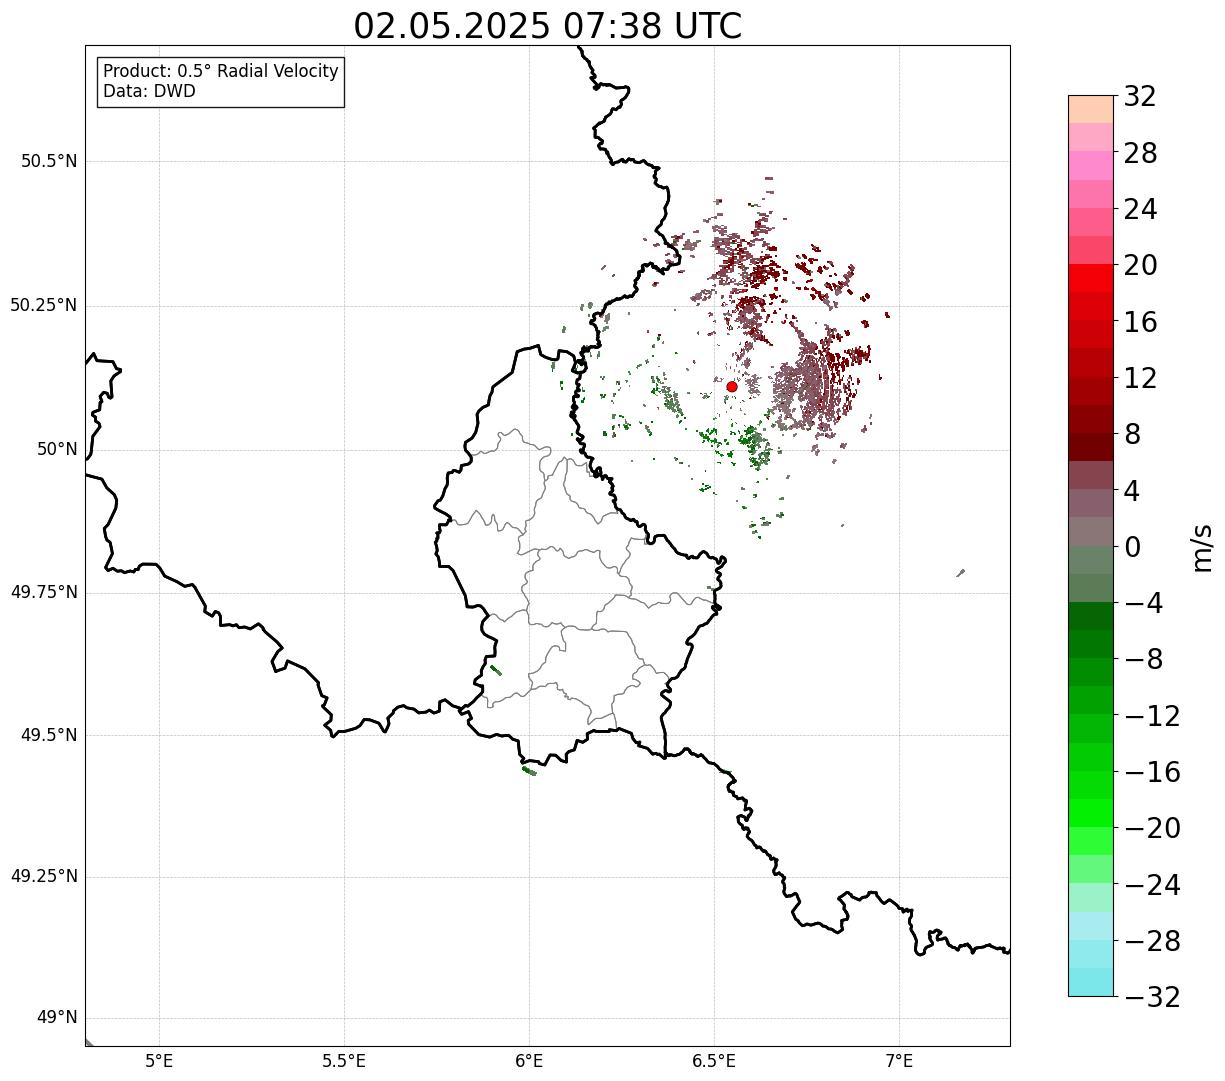Pick the peach swatch at top of colorbar
This screenshot has height=1081, width=1225.
pos(1091,109)
